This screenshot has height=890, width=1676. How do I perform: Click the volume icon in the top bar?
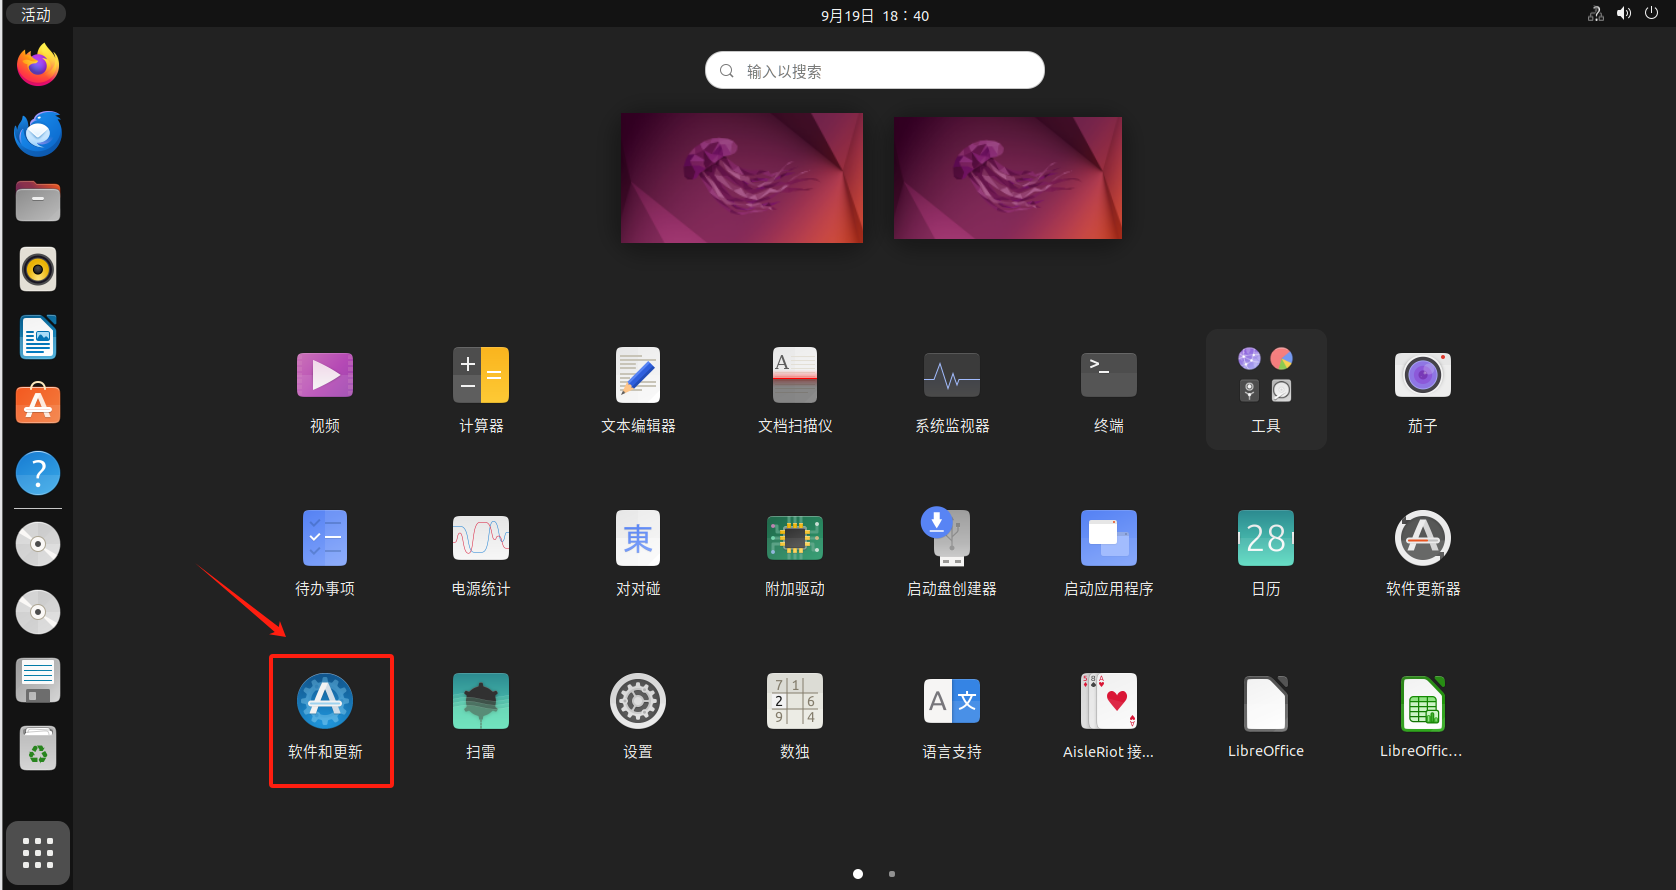1624,13
